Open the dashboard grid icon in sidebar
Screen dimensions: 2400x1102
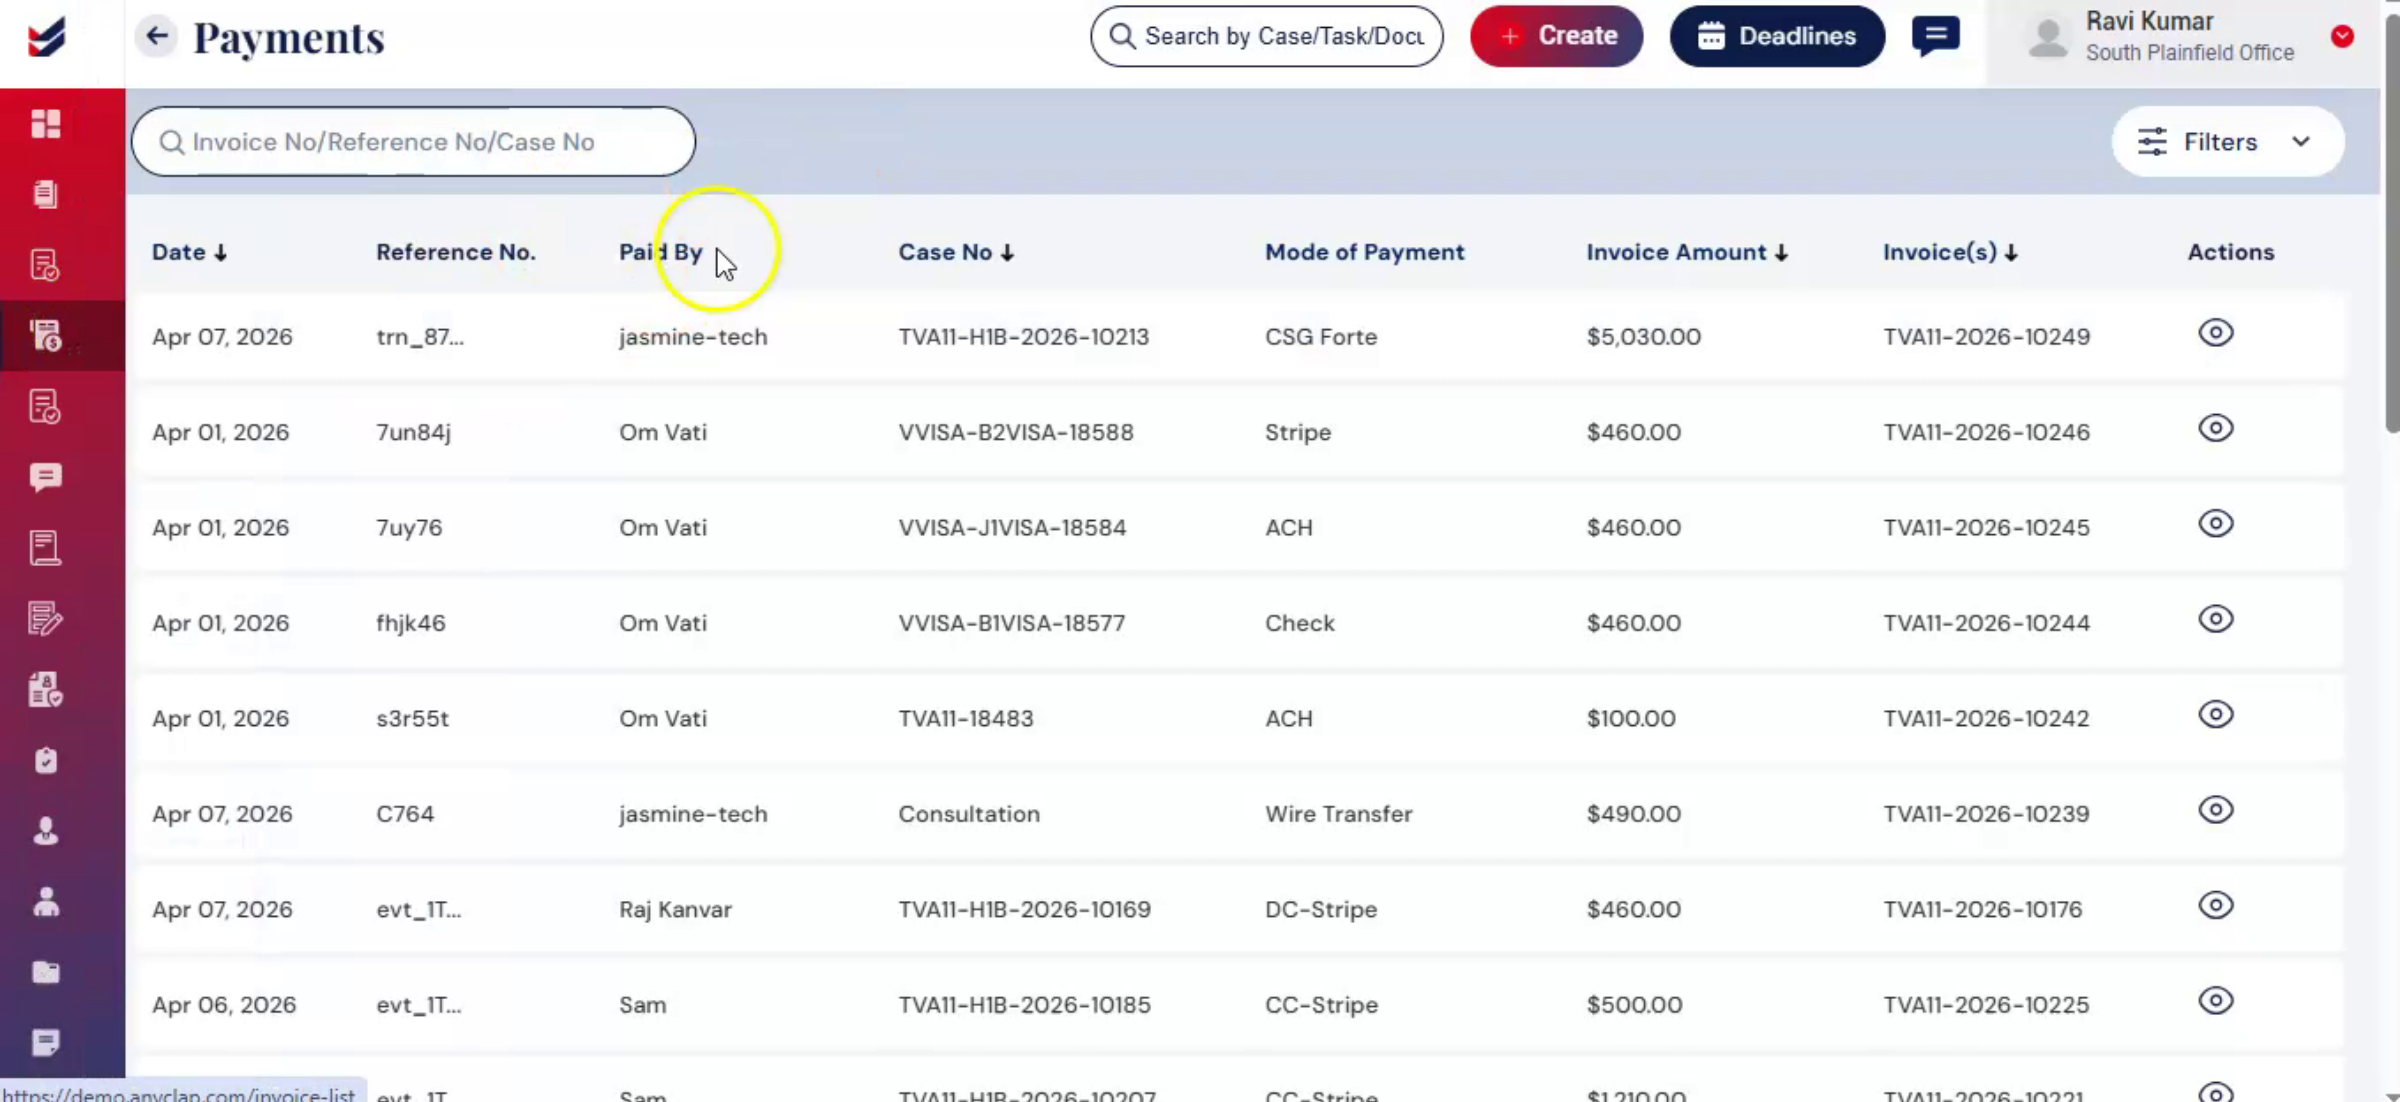pyautogui.click(x=46, y=123)
